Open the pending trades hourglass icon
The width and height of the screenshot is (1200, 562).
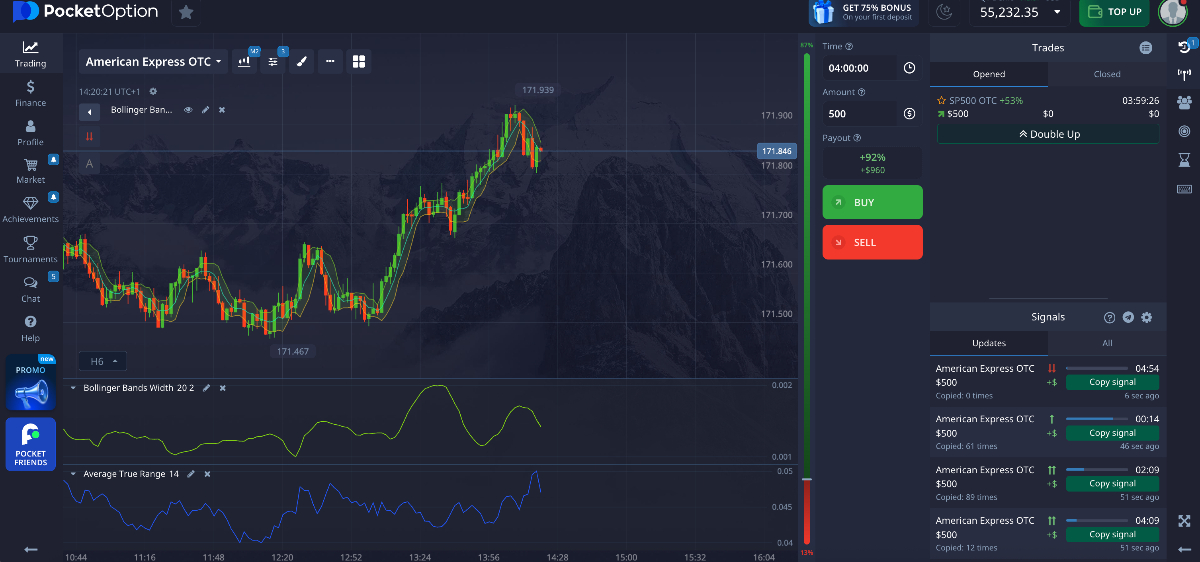[x=1185, y=160]
